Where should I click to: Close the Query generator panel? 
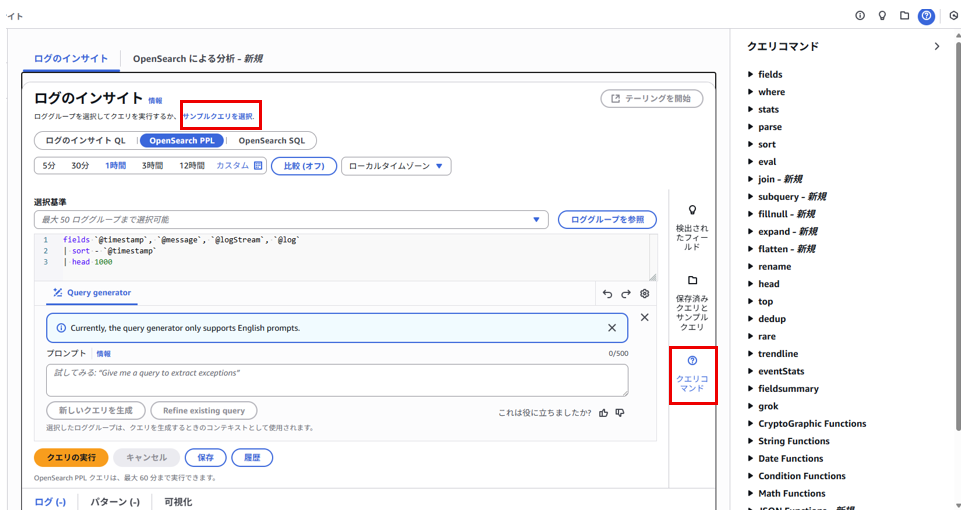pos(644,317)
